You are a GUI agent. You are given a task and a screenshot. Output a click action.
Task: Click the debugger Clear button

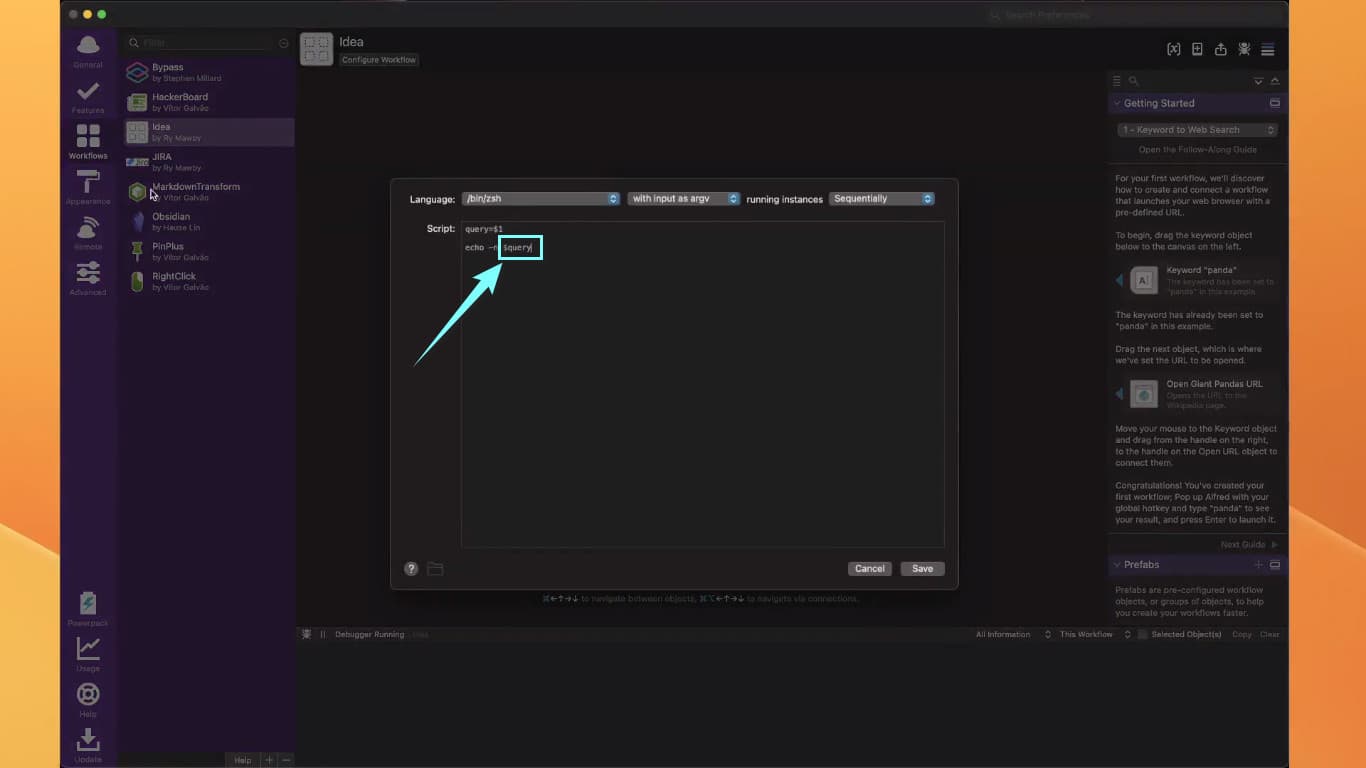[x=1269, y=634]
